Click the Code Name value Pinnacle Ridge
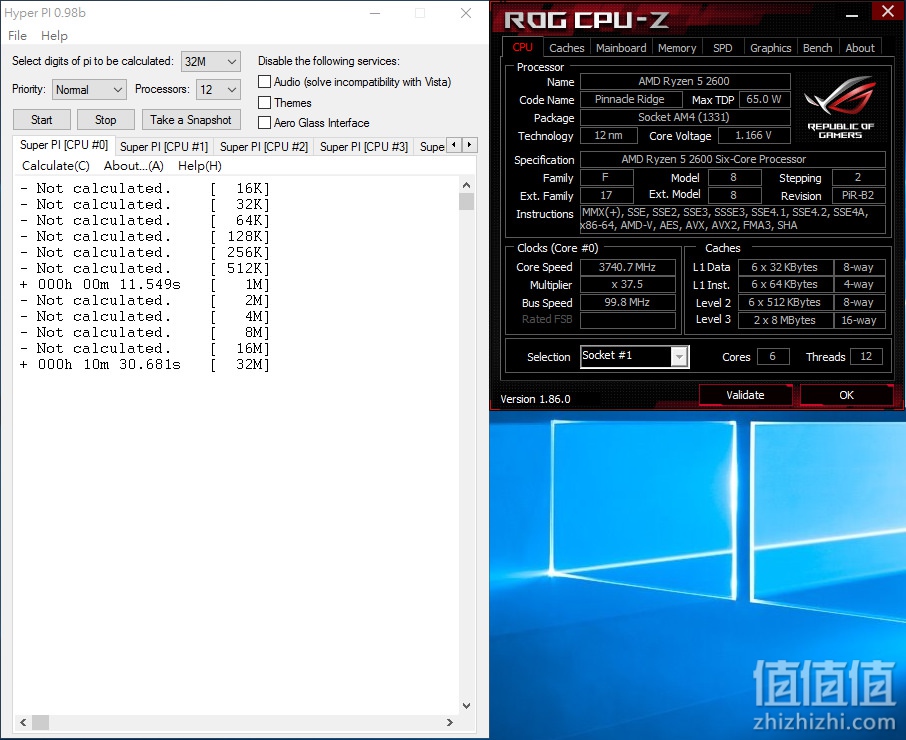 click(630, 99)
